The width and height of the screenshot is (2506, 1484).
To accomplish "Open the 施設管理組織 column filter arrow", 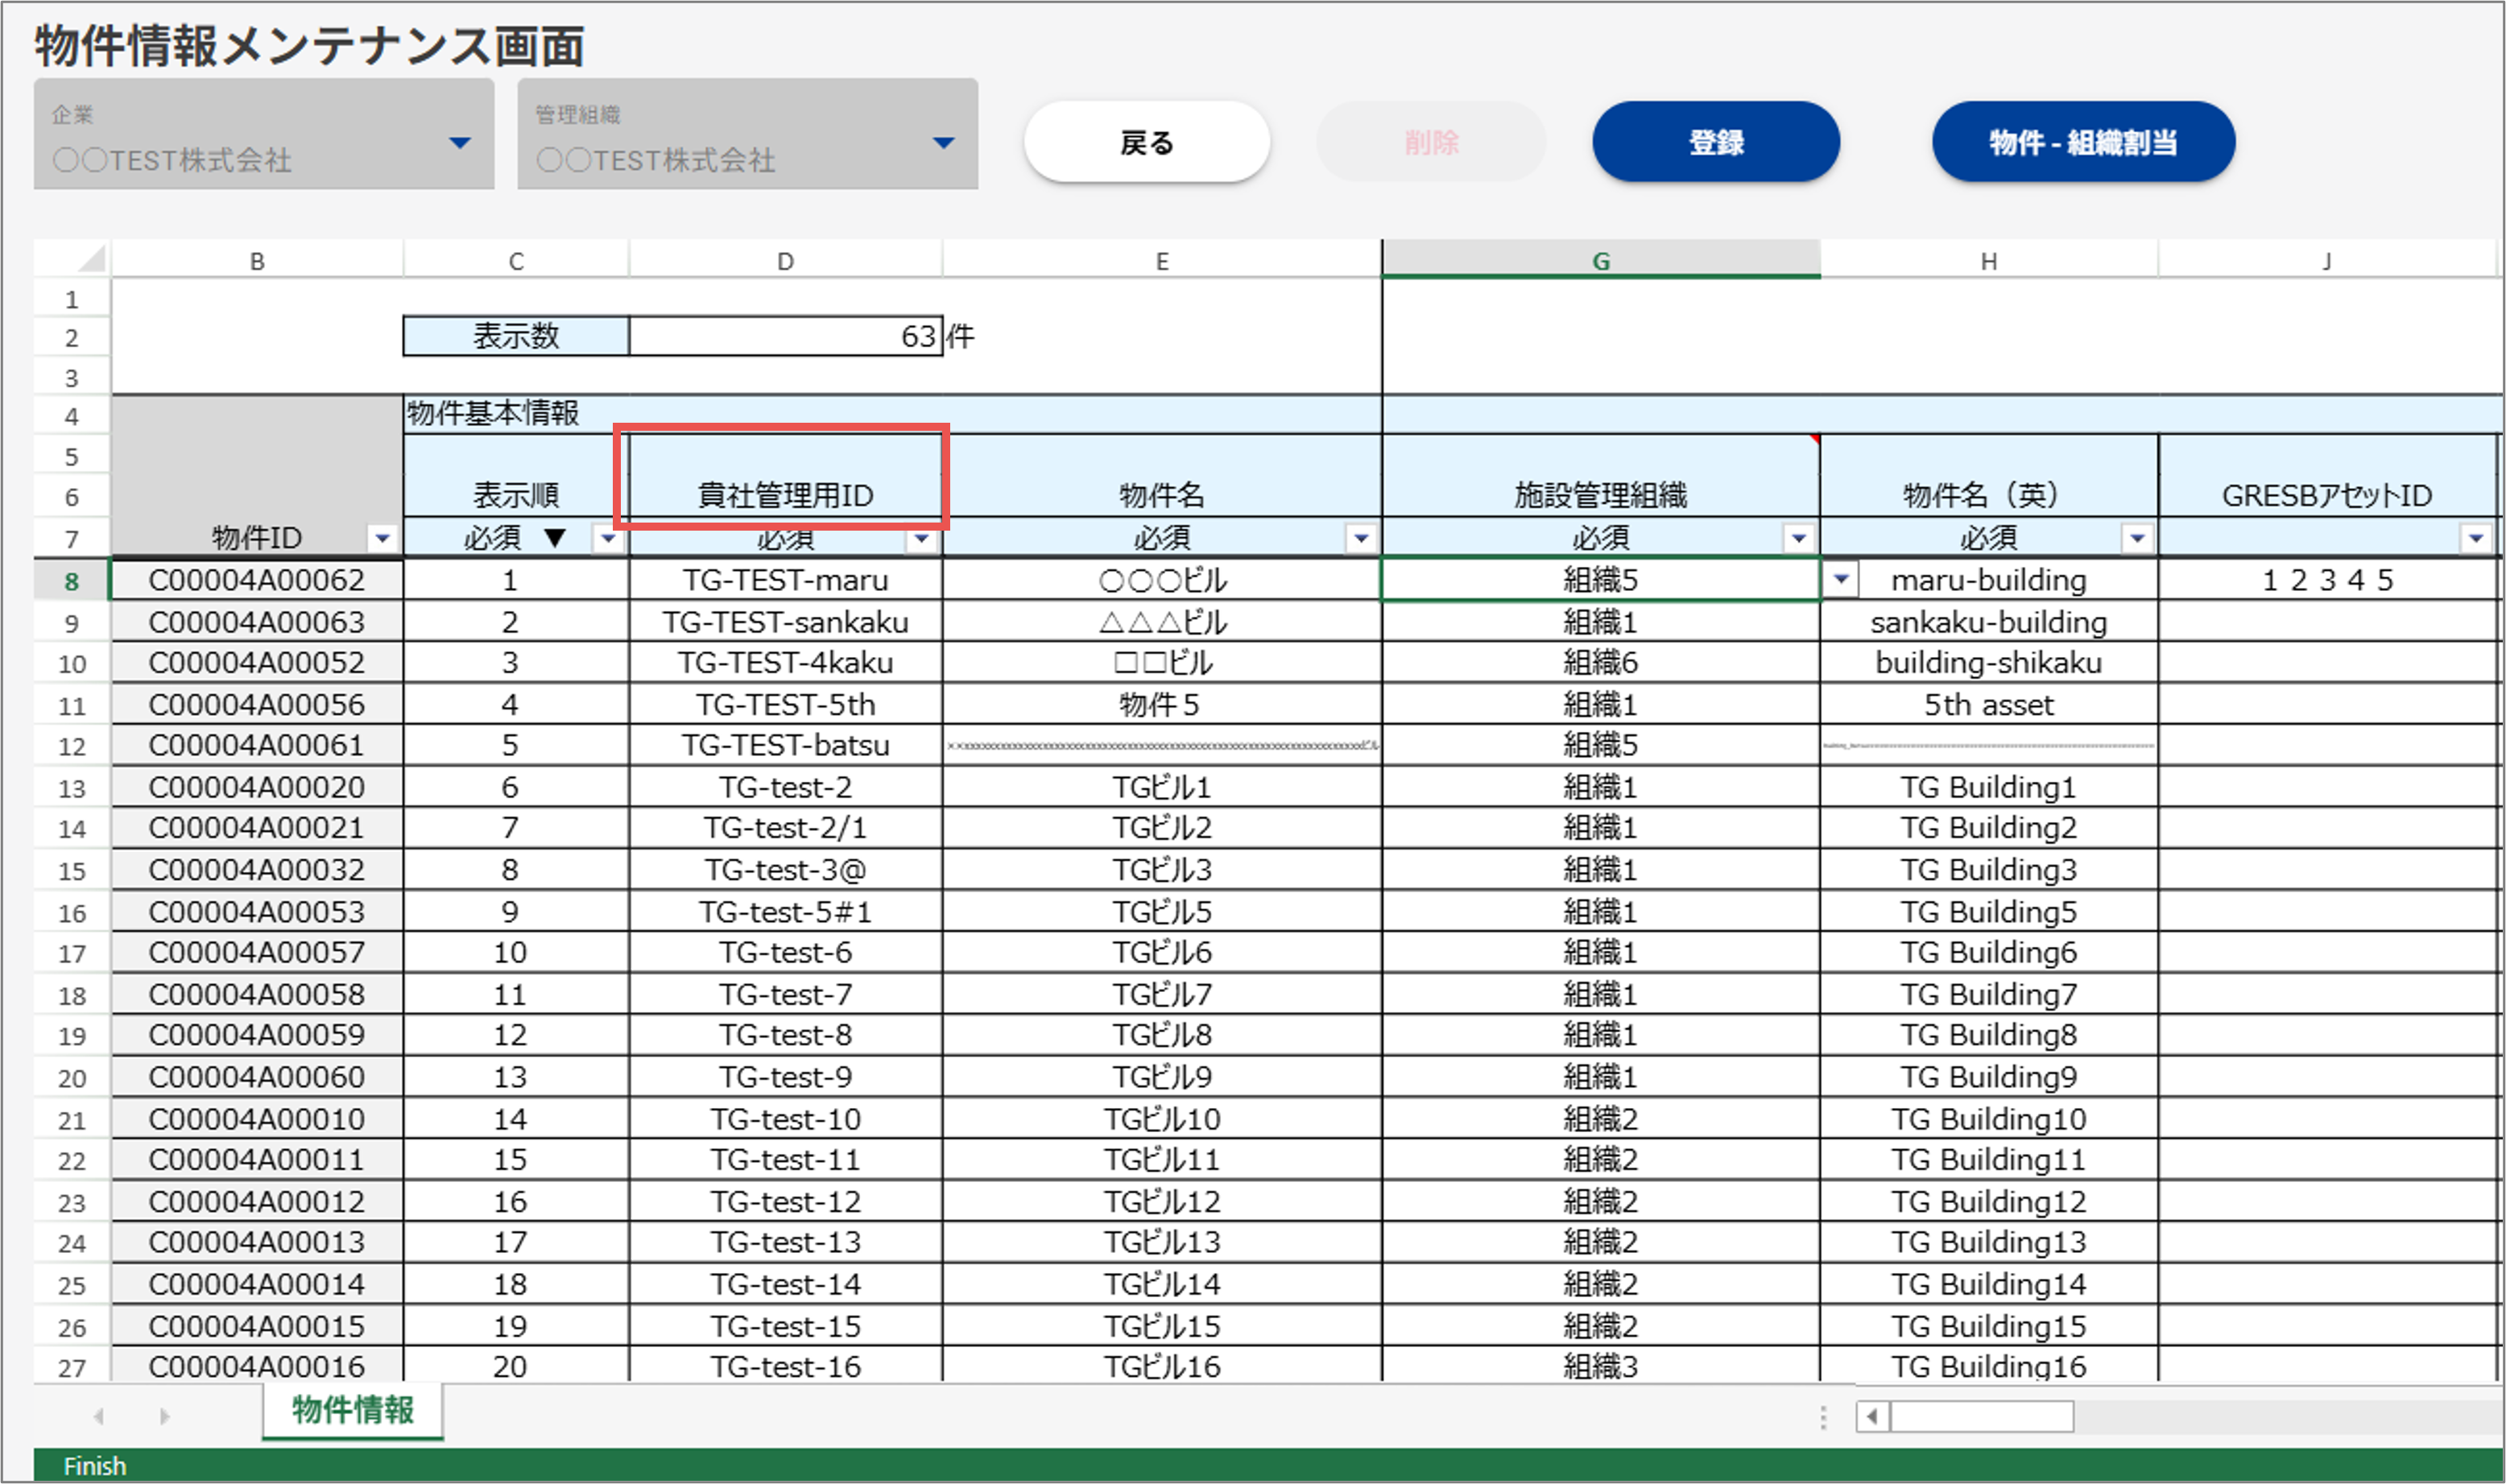I will tap(1798, 539).
